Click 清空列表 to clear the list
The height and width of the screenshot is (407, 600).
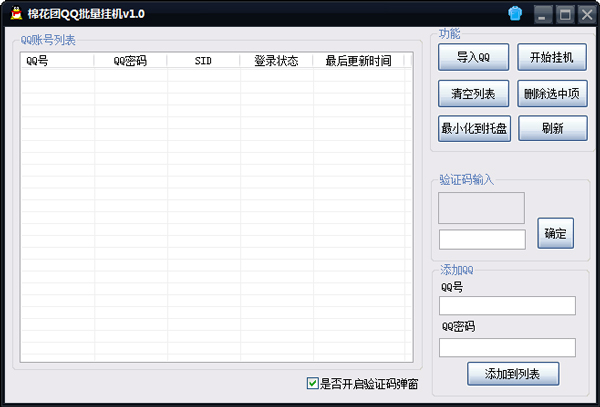pos(473,94)
